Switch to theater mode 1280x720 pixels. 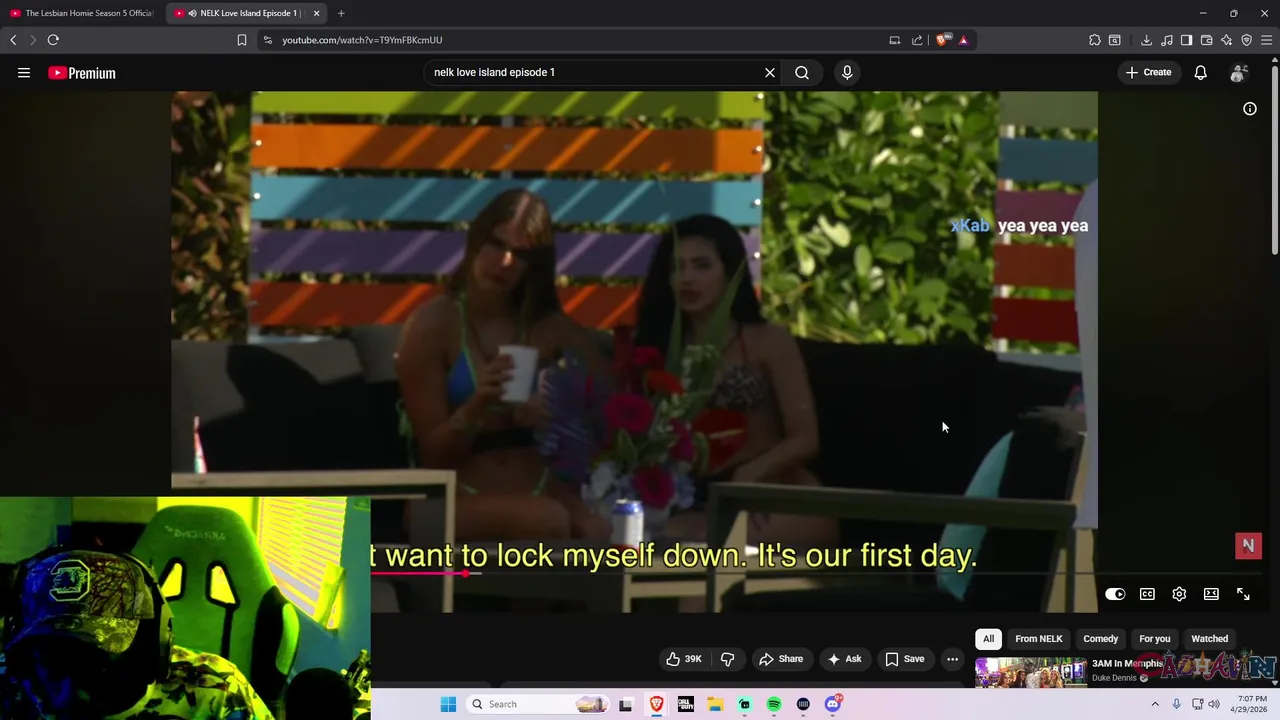click(1211, 594)
